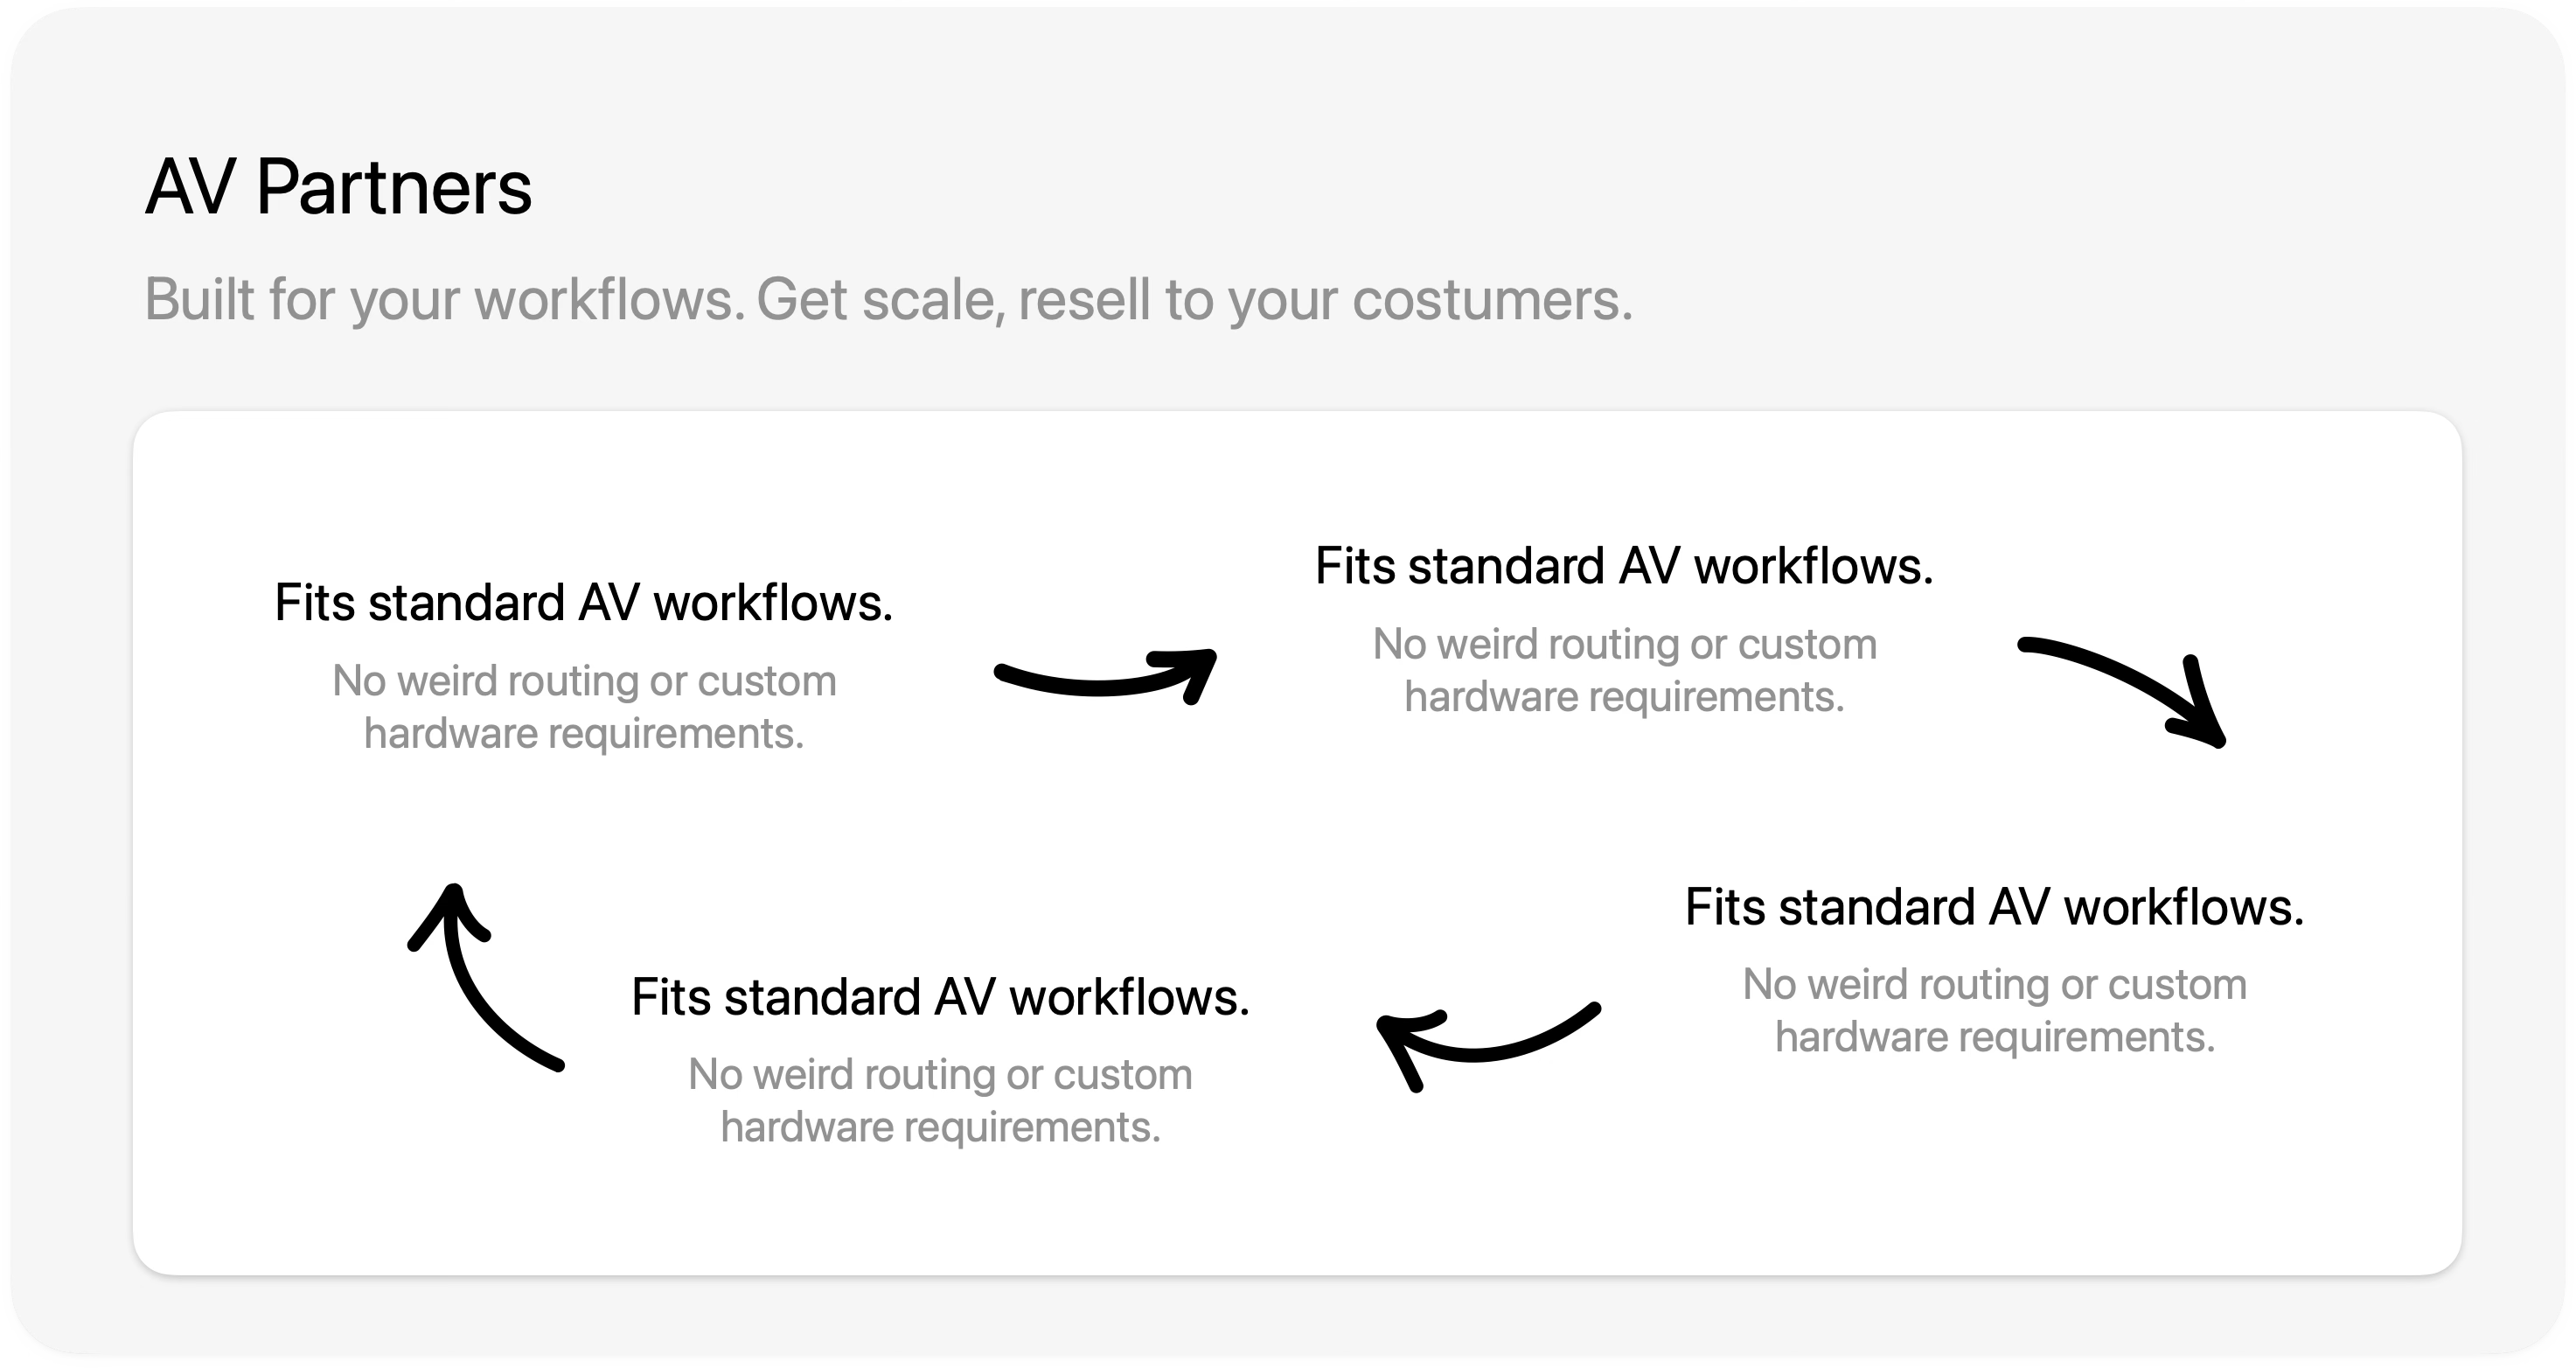Screen dimensions: 2576x1368
Task: Click the top-left 'No weird routing' description
Action: (583, 681)
